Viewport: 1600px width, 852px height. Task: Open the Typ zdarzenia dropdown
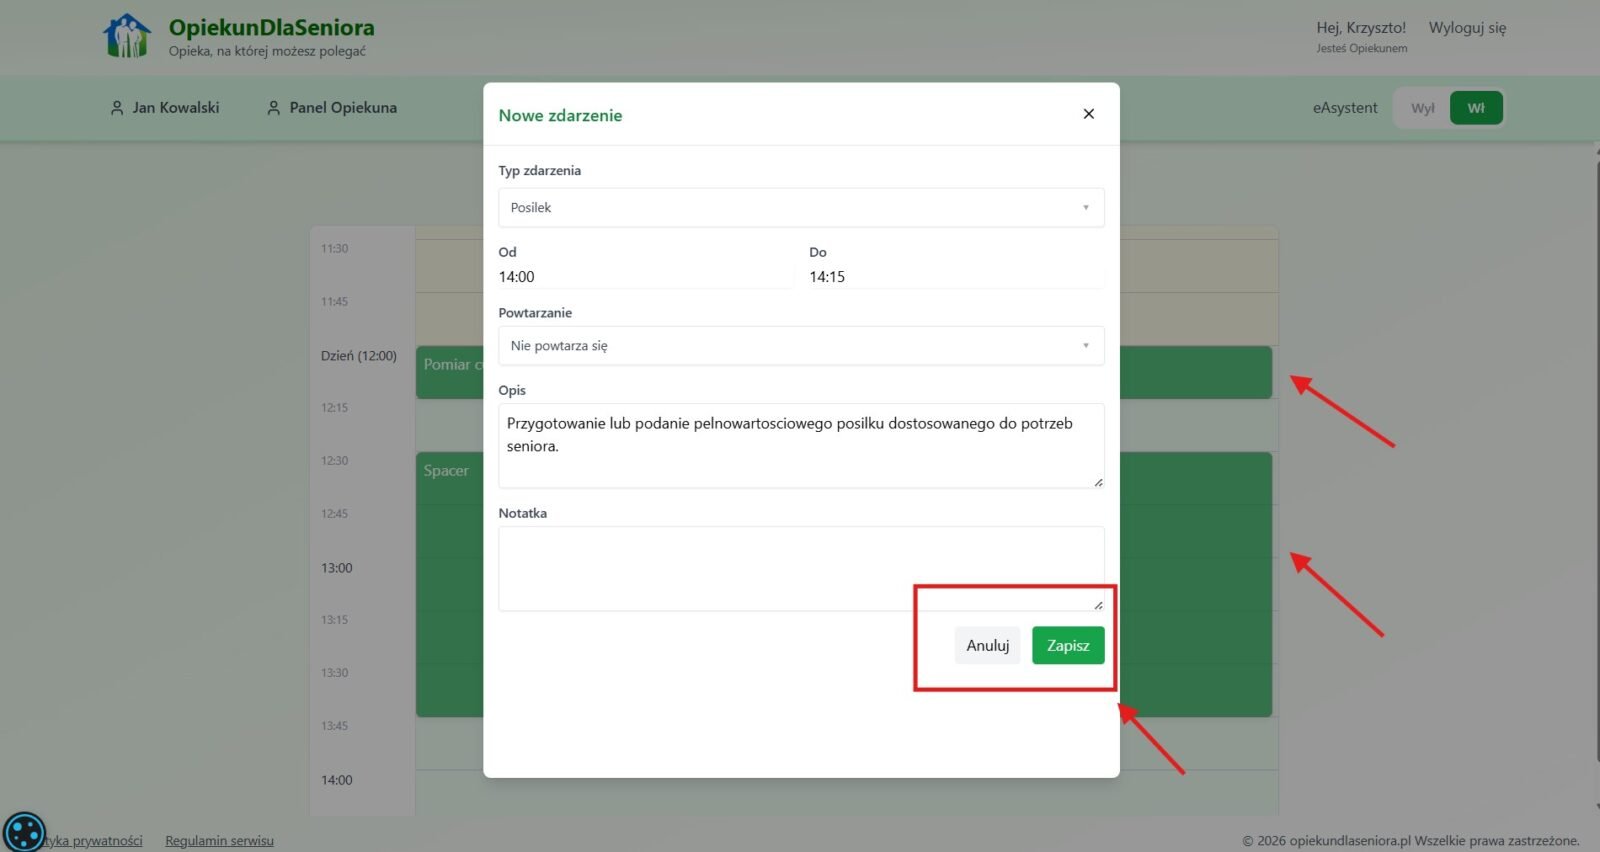click(800, 208)
